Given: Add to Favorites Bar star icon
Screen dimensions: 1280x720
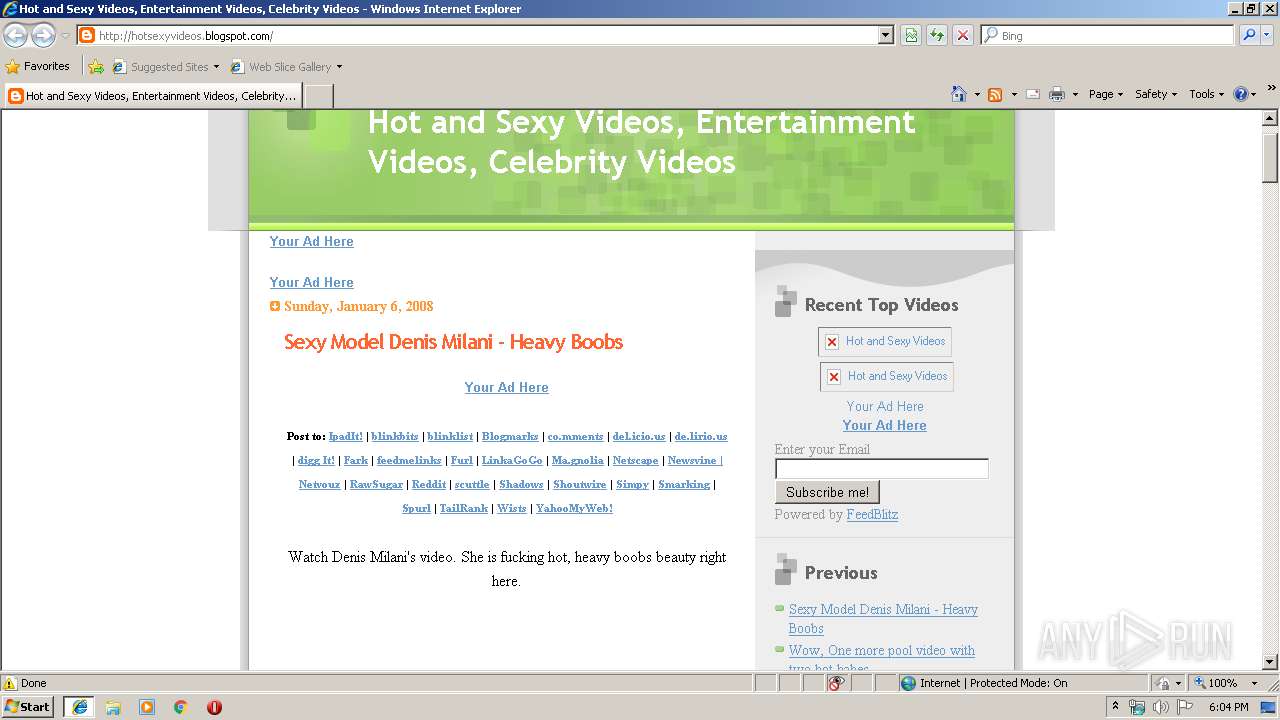Looking at the screenshot, I should point(95,67).
